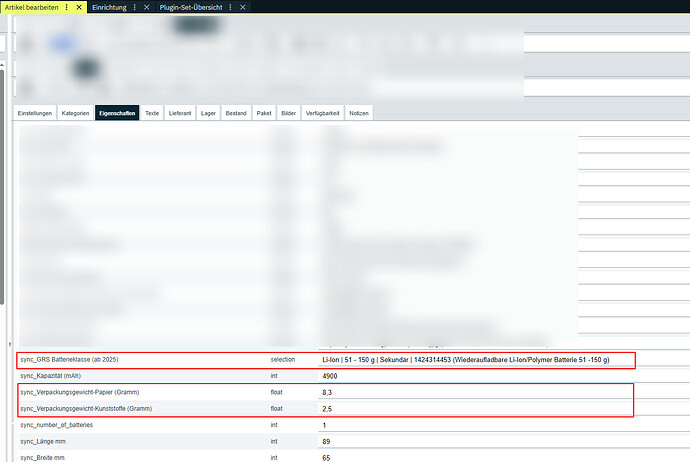Viewport: 690px width, 462px height.
Task: Open the Kategorien sub-tab
Action: click(76, 114)
